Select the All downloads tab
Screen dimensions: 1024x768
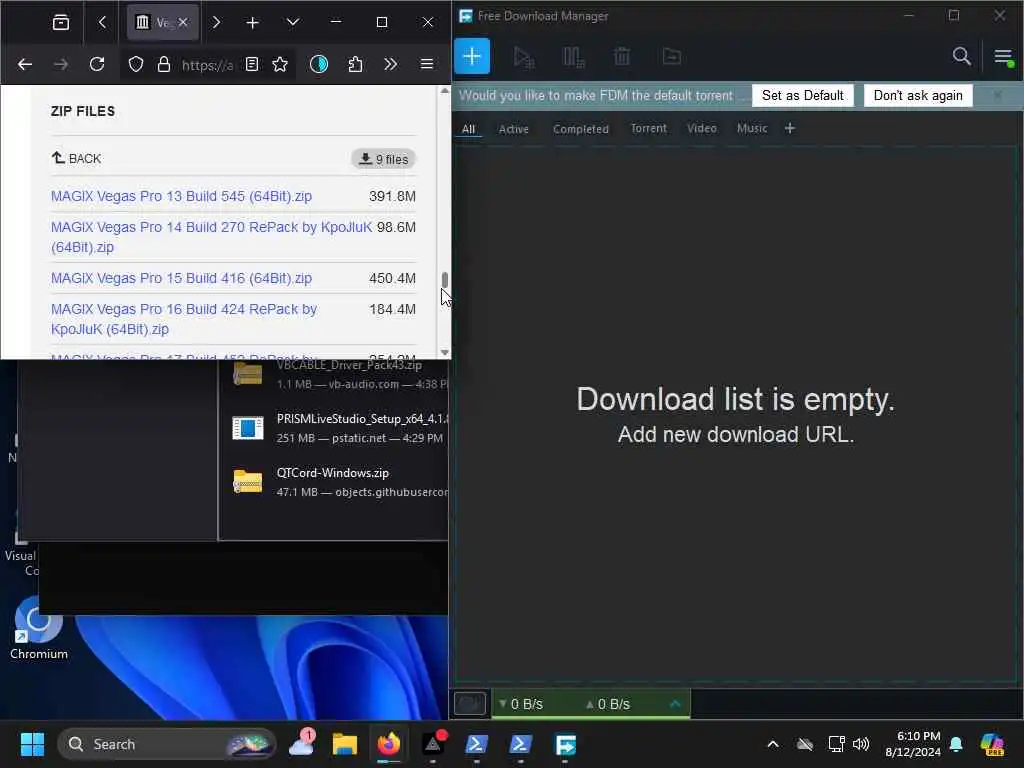[x=468, y=129]
